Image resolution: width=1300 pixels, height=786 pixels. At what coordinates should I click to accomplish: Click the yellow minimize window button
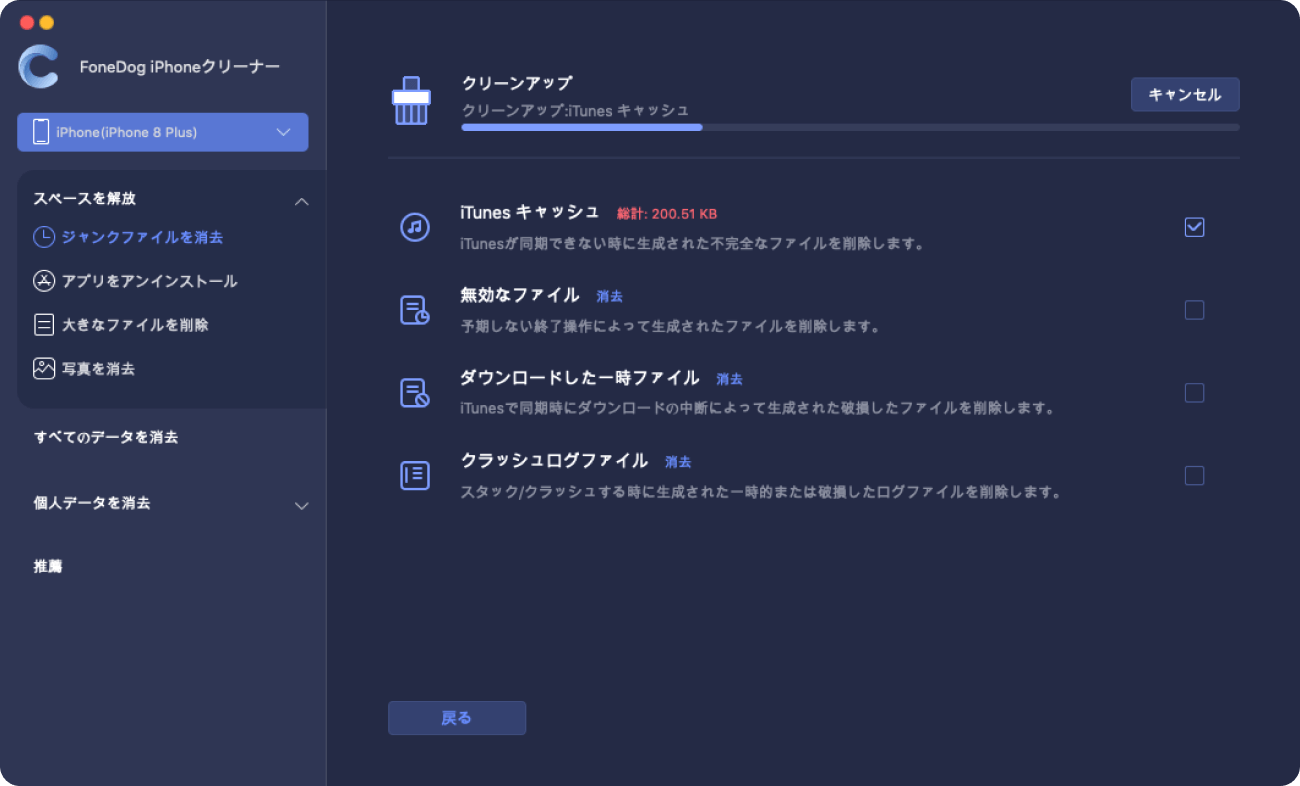[47, 22]
